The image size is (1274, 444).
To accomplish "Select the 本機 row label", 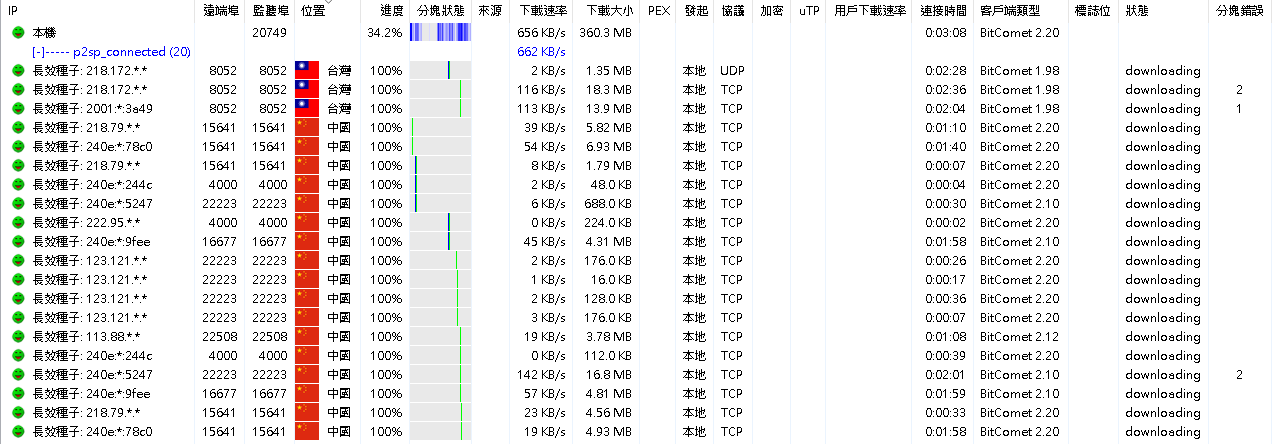I will point(45,33).
